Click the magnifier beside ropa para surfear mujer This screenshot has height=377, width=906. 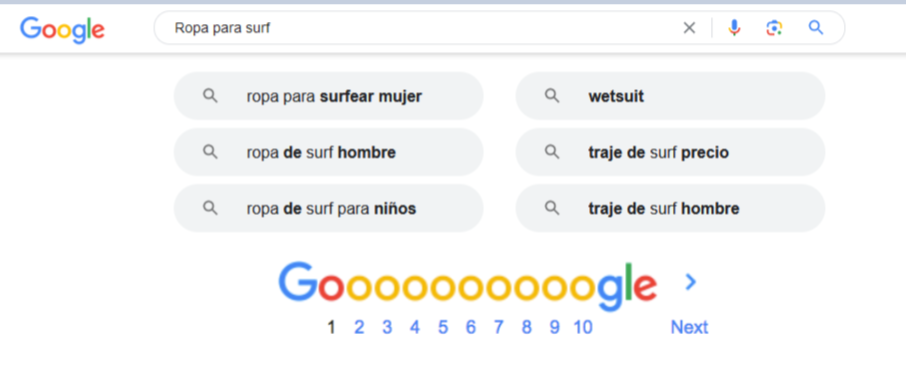210,96
